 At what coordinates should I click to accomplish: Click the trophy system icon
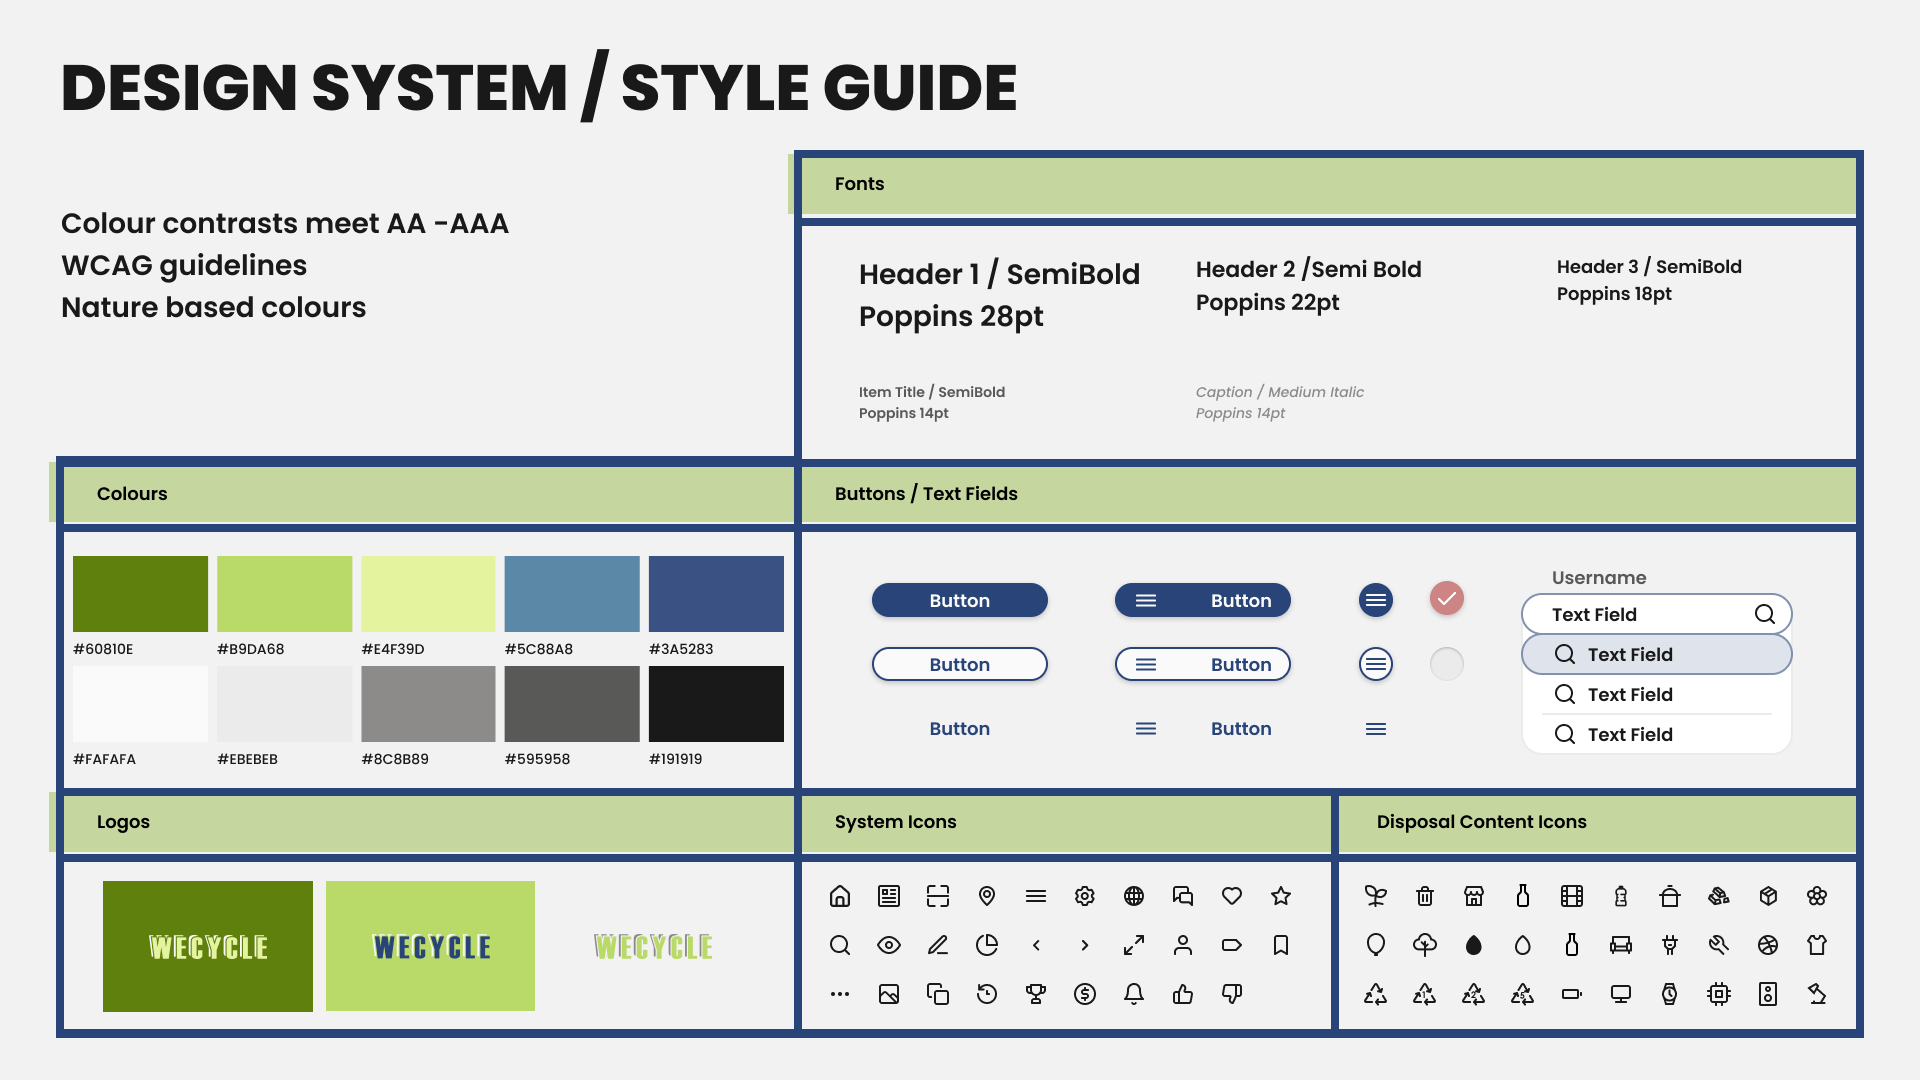point(1036,994)
